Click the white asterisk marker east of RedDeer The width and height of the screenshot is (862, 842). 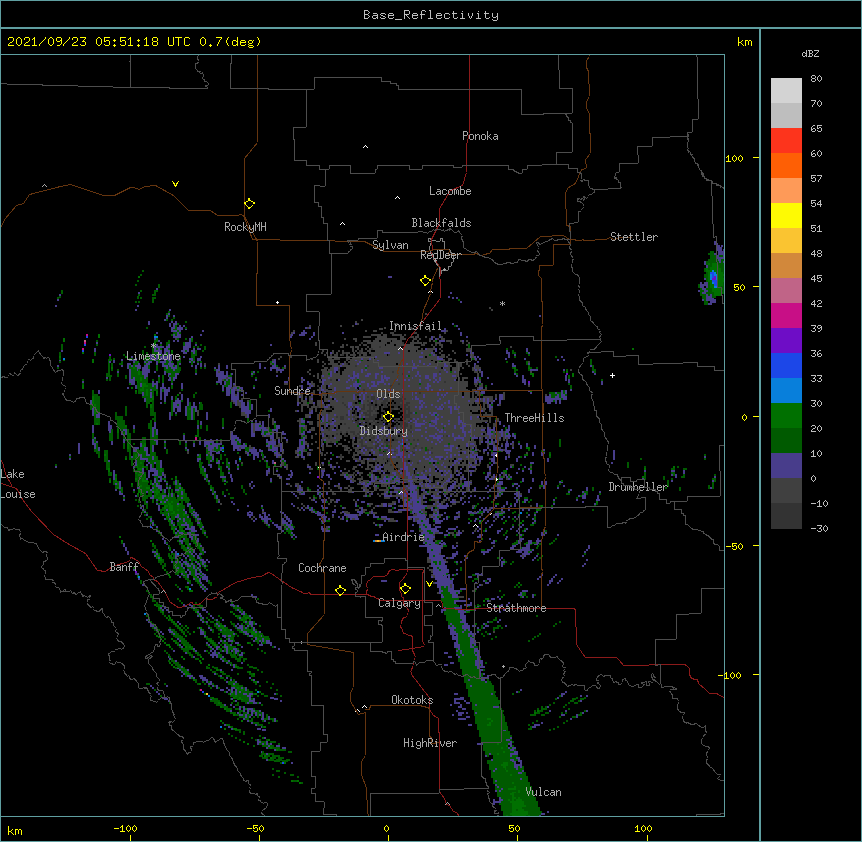pos(502,303)
